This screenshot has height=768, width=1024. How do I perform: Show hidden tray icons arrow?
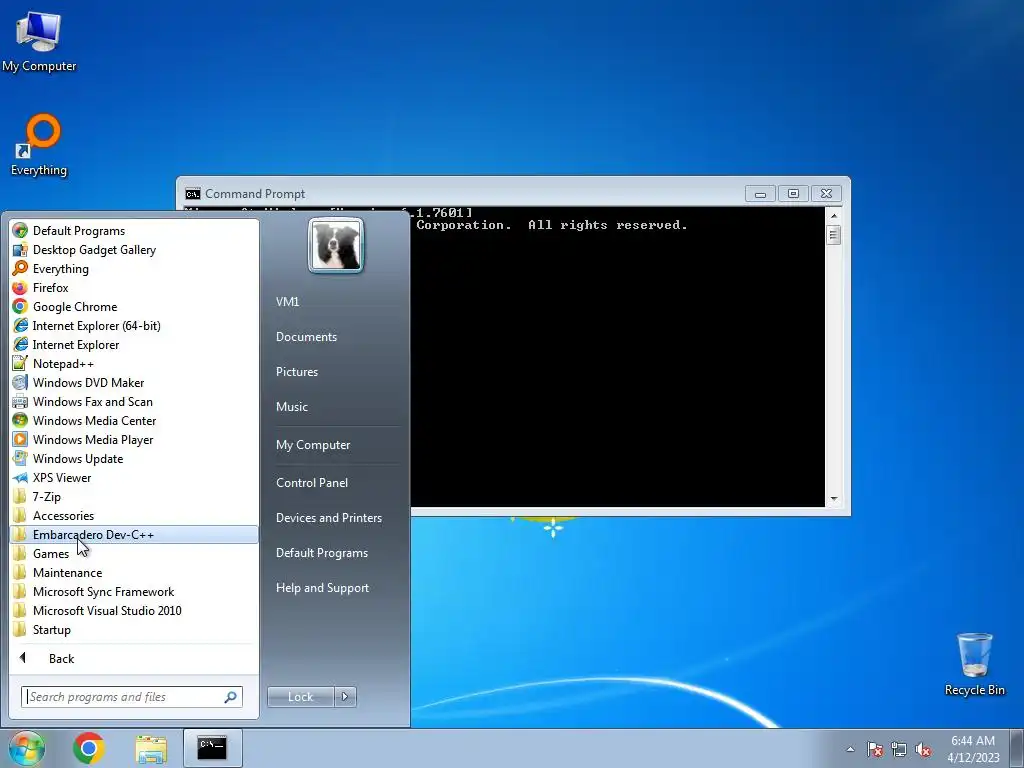point(850,749)
